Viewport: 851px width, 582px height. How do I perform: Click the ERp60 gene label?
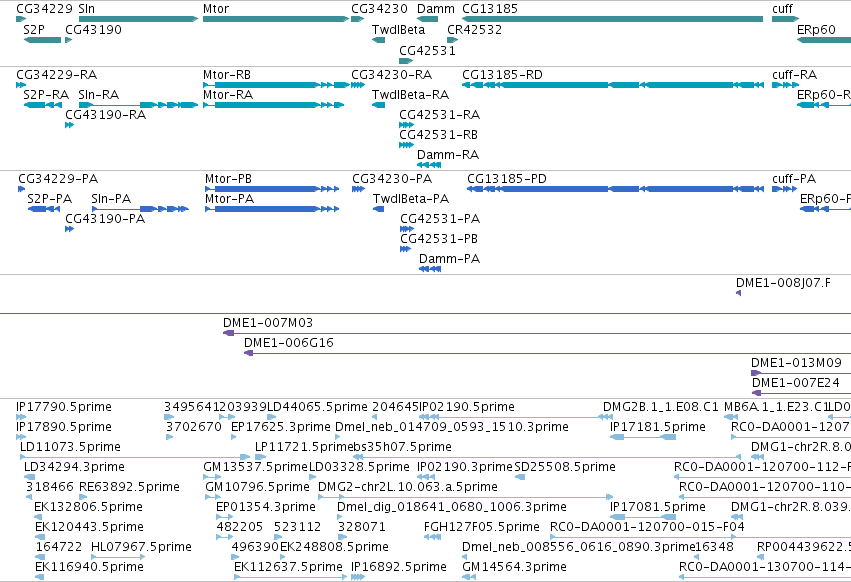816,29
